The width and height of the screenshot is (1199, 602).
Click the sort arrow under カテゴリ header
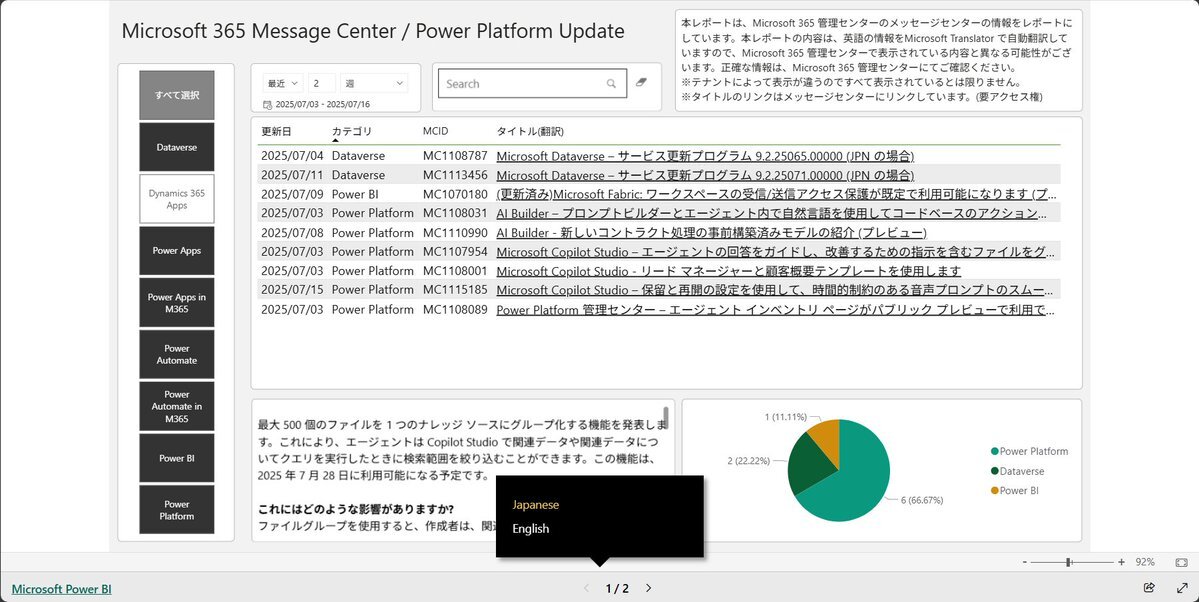pos(335,141)
